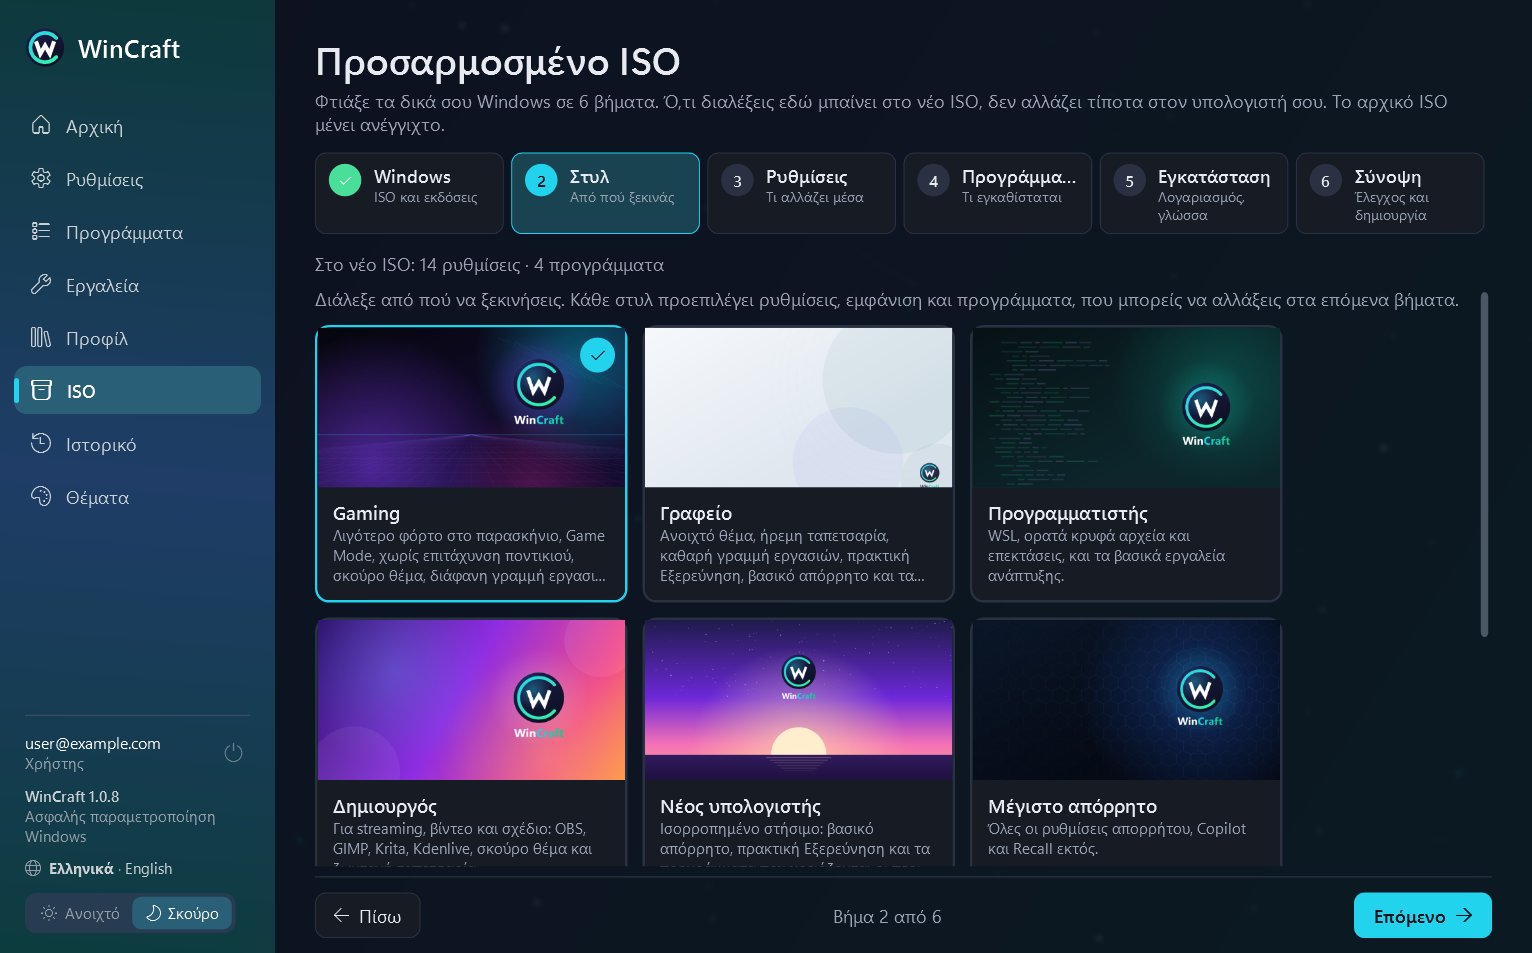Go to Προγράμματα in the sidebar

click(138, 232)
